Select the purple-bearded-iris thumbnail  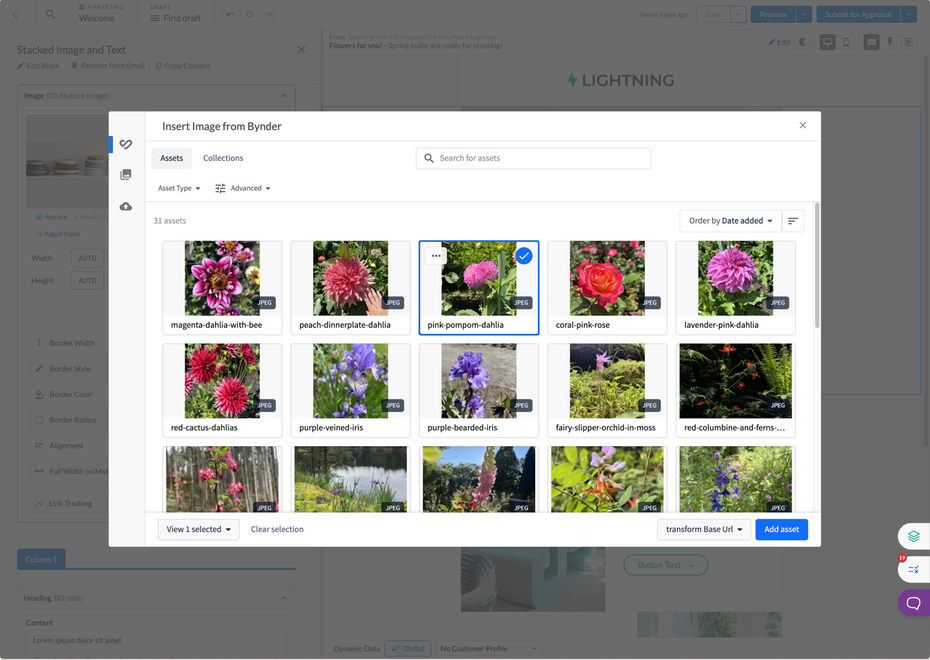click(479, 390)
